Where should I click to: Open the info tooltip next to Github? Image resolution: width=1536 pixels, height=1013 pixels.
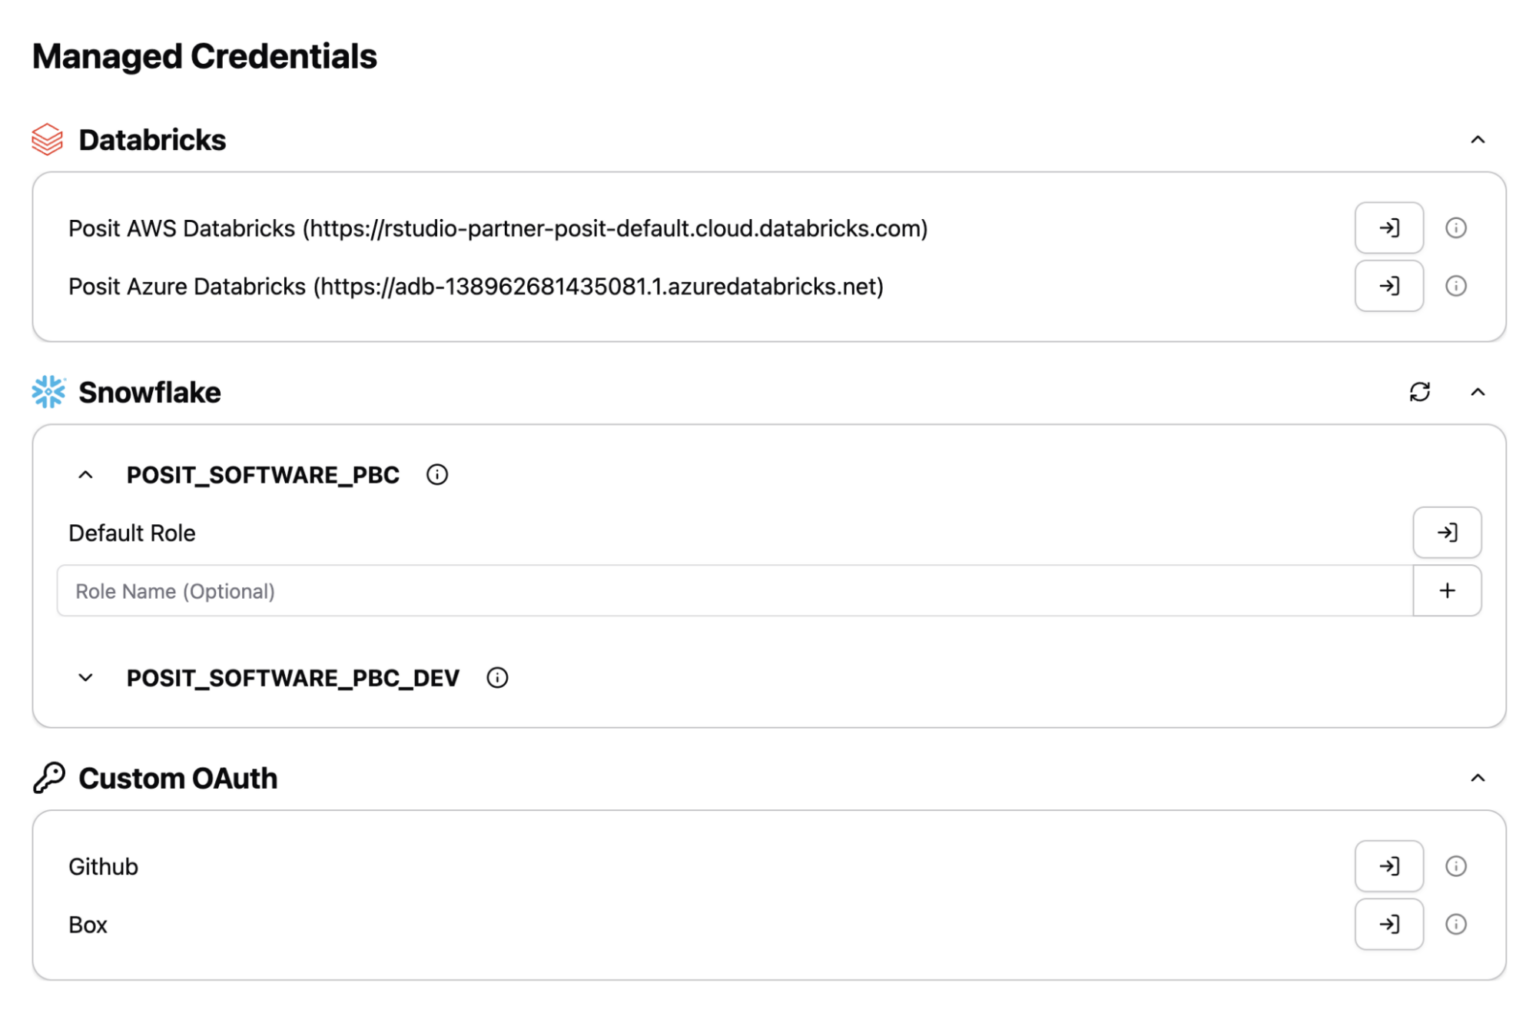click(1456, 866)
